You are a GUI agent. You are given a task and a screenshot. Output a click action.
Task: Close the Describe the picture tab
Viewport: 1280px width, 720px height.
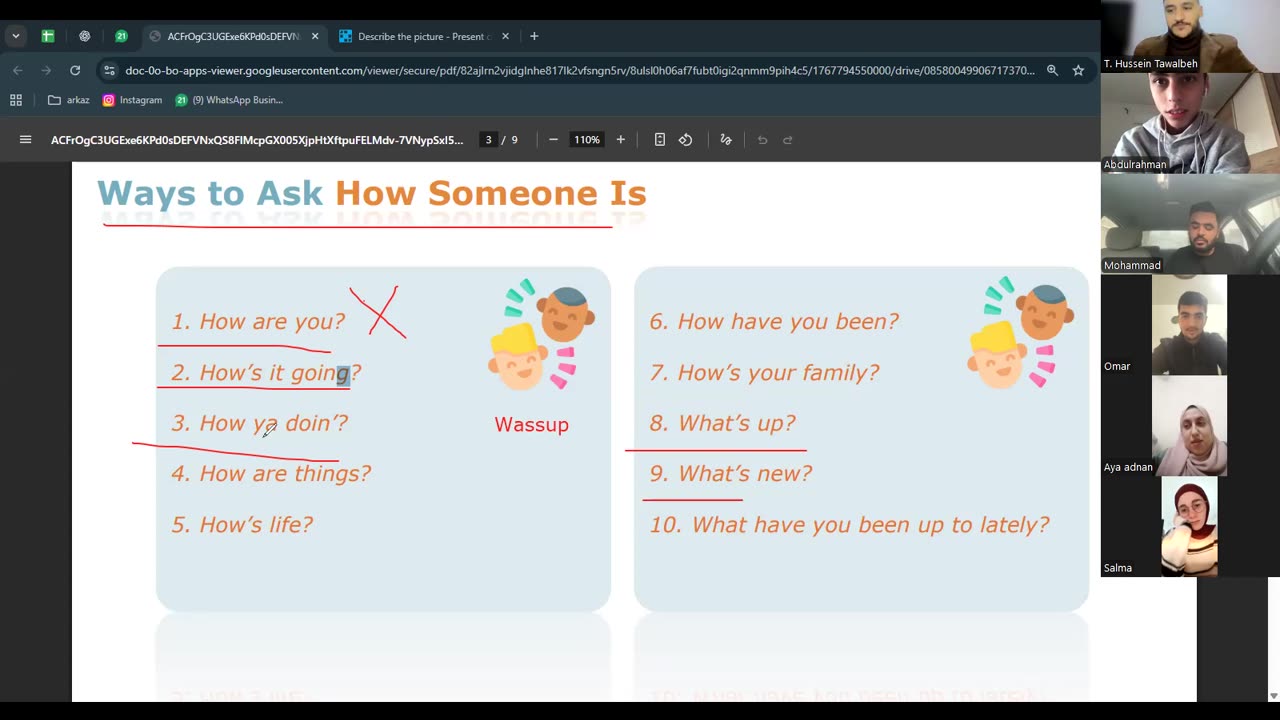point(505,36)
